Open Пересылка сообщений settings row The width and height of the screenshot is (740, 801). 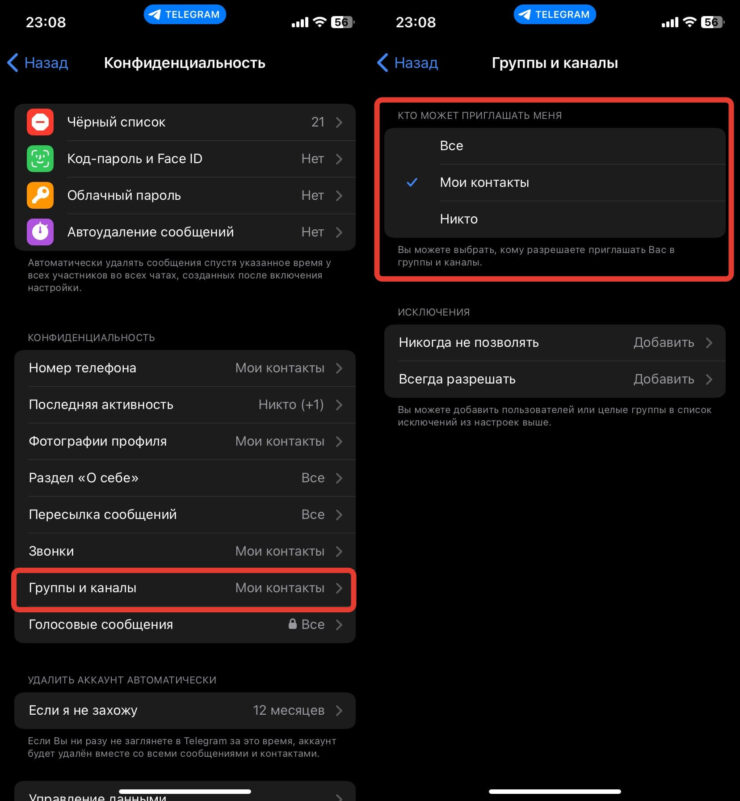click(x=185, y=514)
